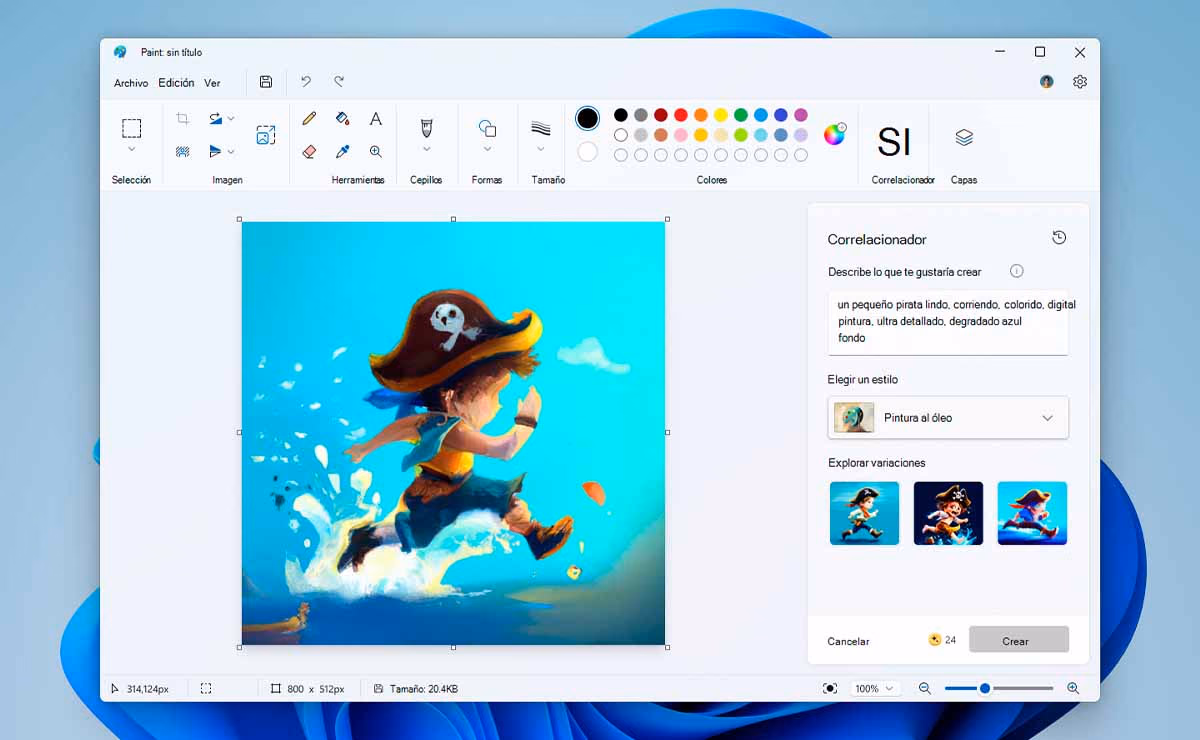The width and height of the screenshot is (1200, 740).
Task: Expand the Formas shapes chevron
Action: [487, 150]
